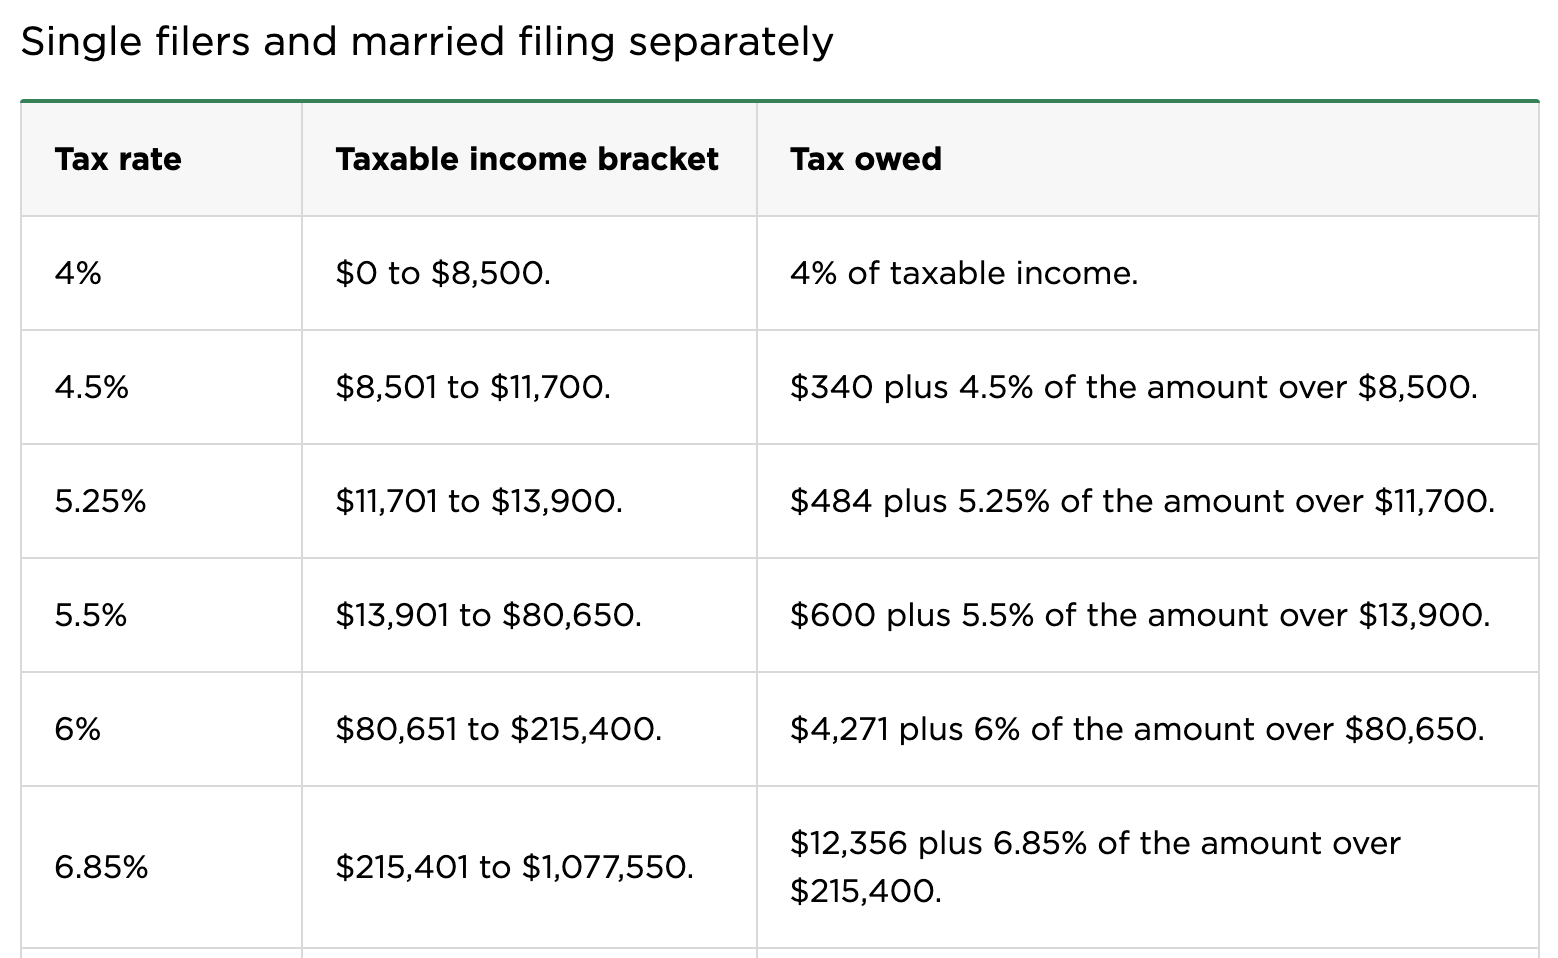The image size is (1558, 958).
Task: Click the 5.5% tax rate cell
Action: click(91, 615)
